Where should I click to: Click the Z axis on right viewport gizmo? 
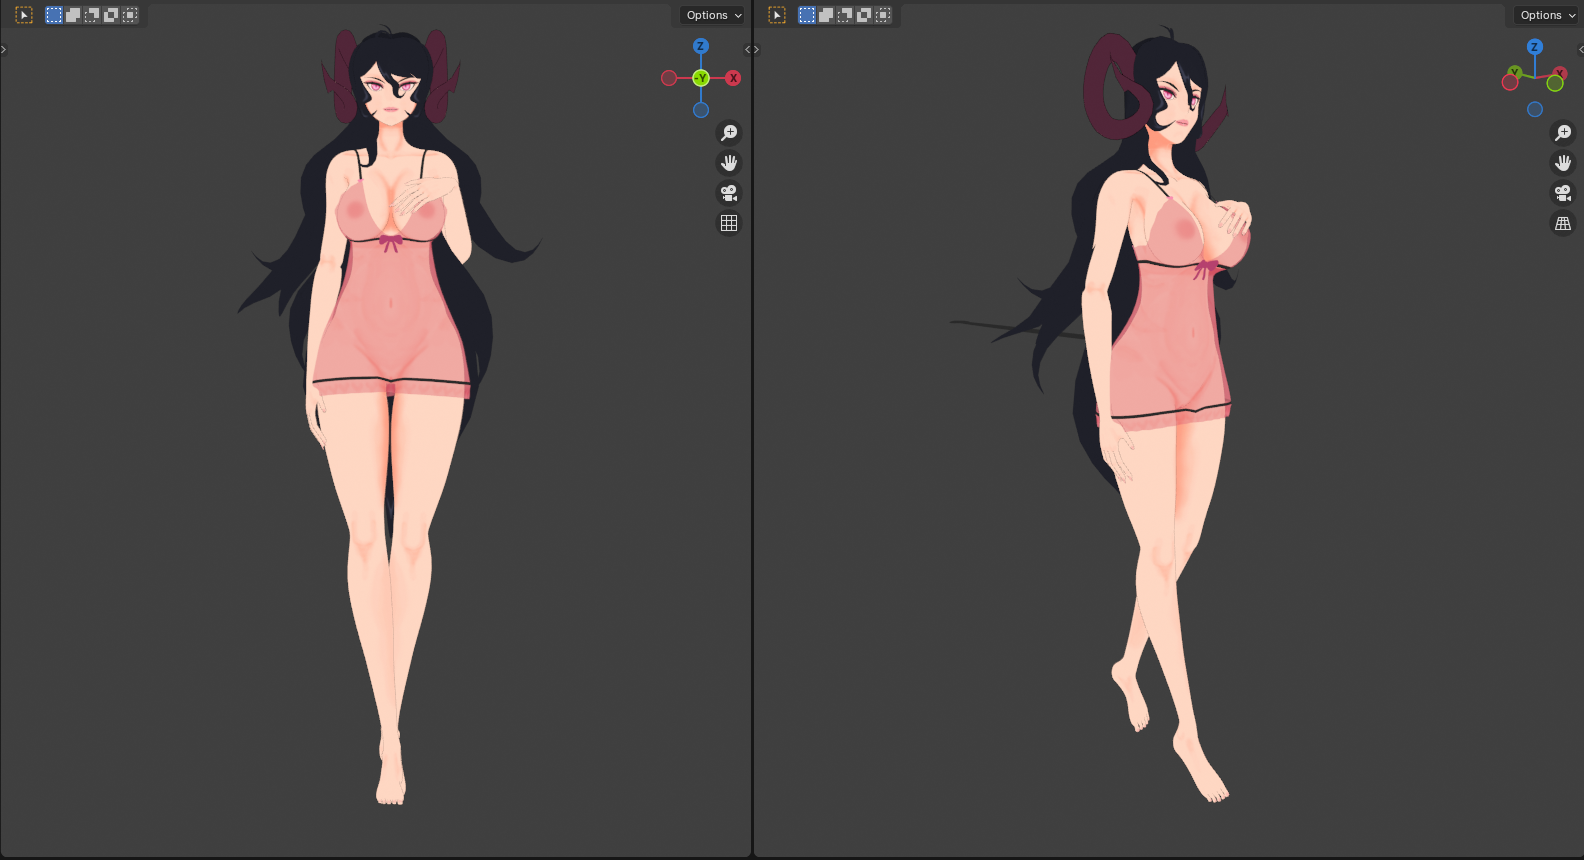1534,47
